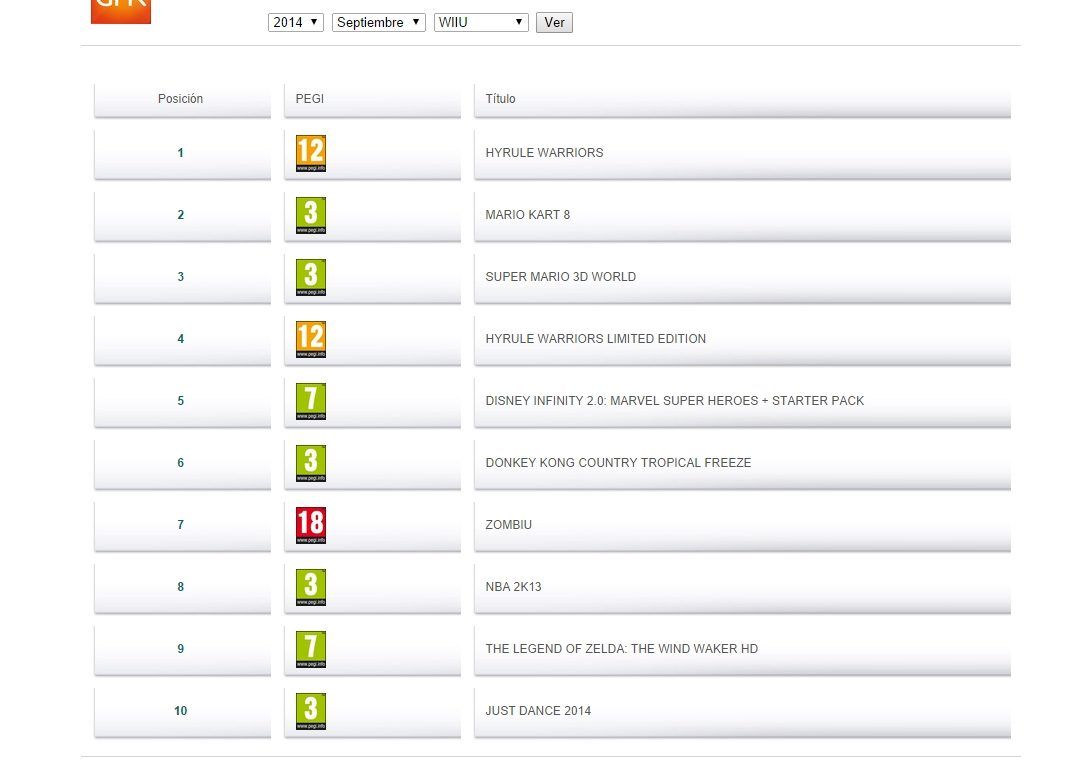Click the PEGI 7 icon for Wind Waker HD
This screenshot has width=1091, height=768.
pos(310,649)
